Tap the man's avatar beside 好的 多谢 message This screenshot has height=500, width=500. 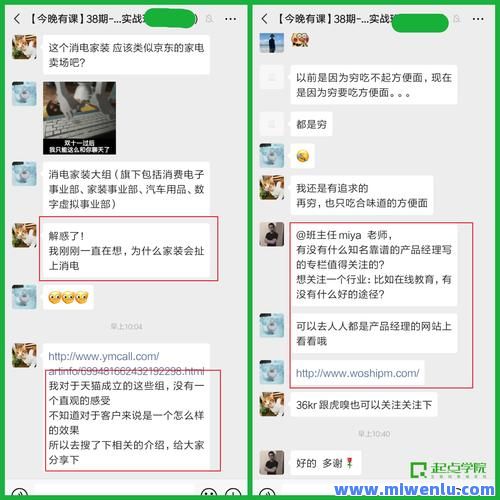[x=272, y=462]
